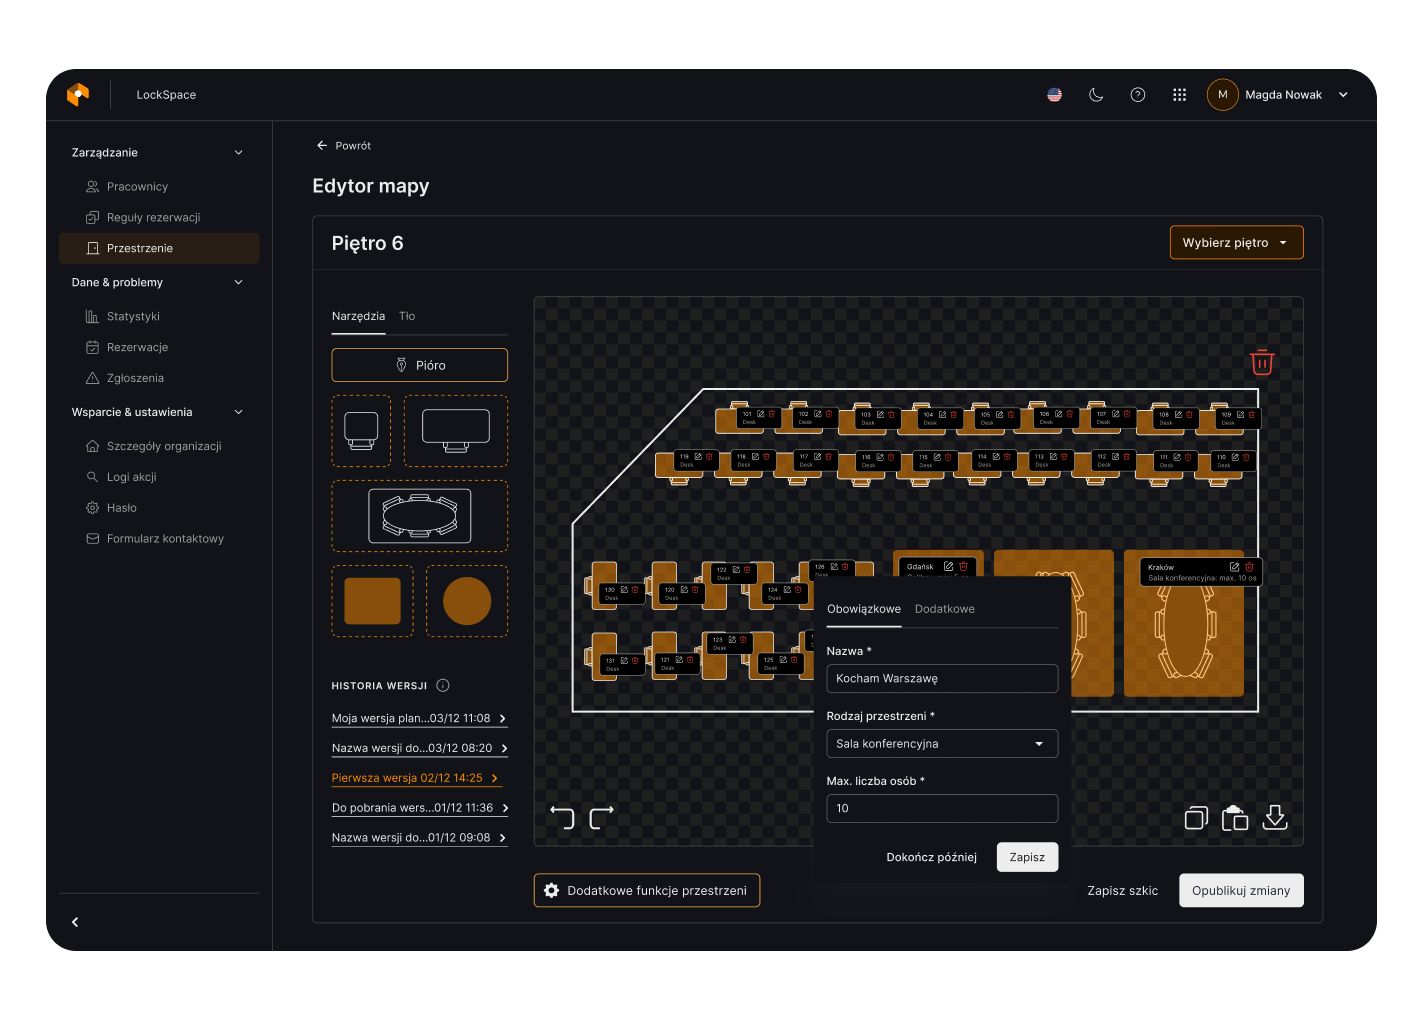Select the brown circle shape swatch
This screenshot has width=1423, height=1020.
[x=467, y=601]
